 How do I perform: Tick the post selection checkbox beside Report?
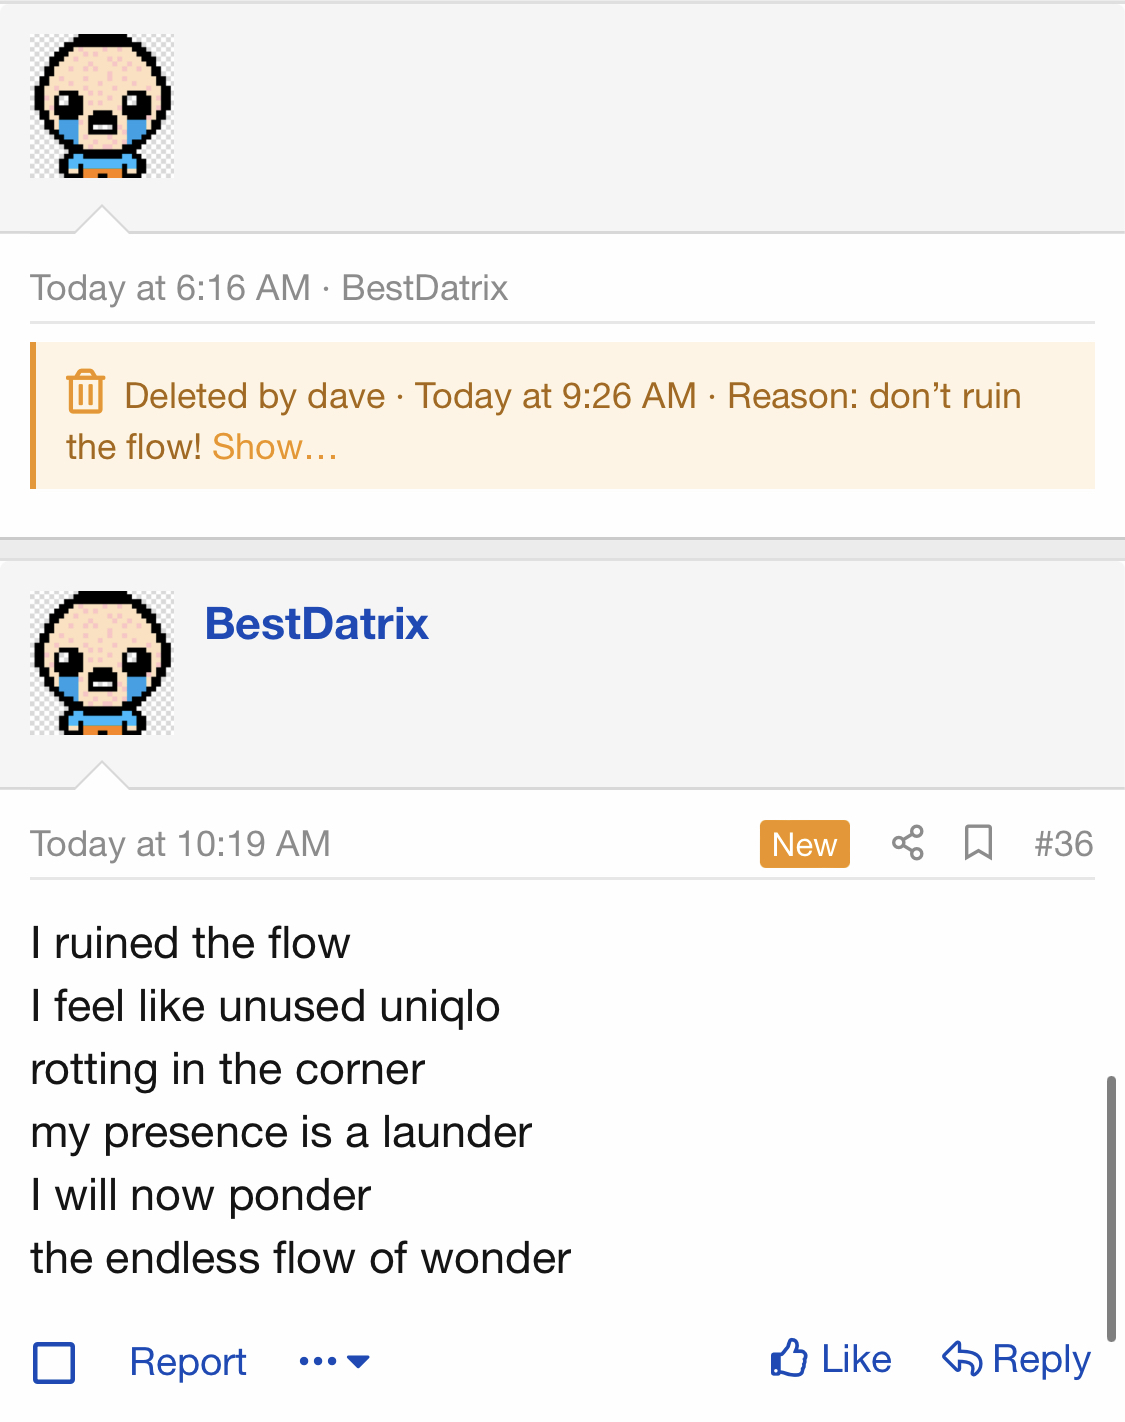click(x=54, y=1362)
